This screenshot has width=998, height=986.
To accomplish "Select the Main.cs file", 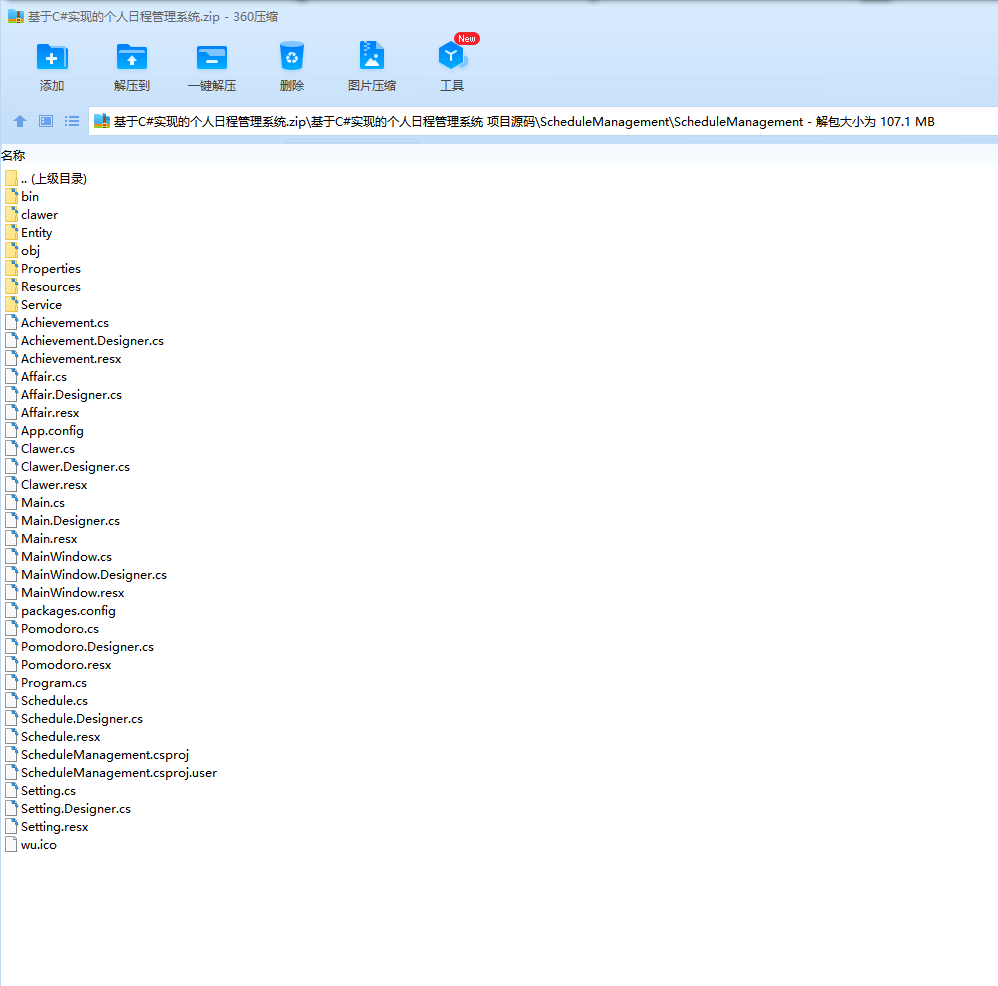I will click(35, 503).
